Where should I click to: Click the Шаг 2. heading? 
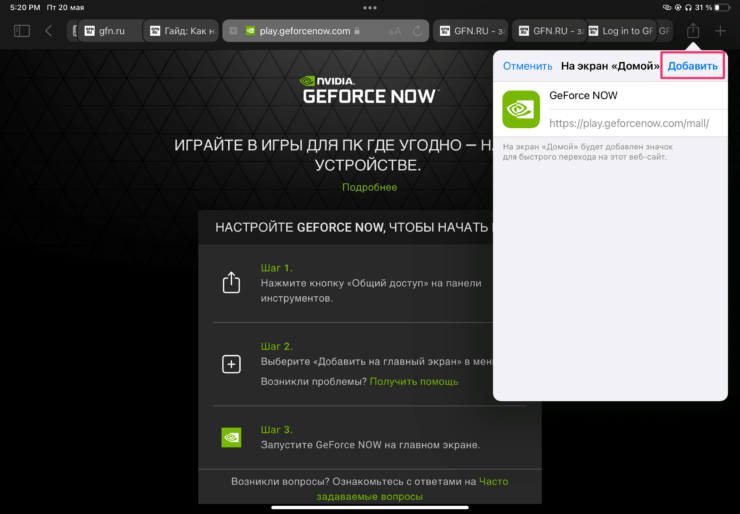pyautogui.click(x=277, y=346)
